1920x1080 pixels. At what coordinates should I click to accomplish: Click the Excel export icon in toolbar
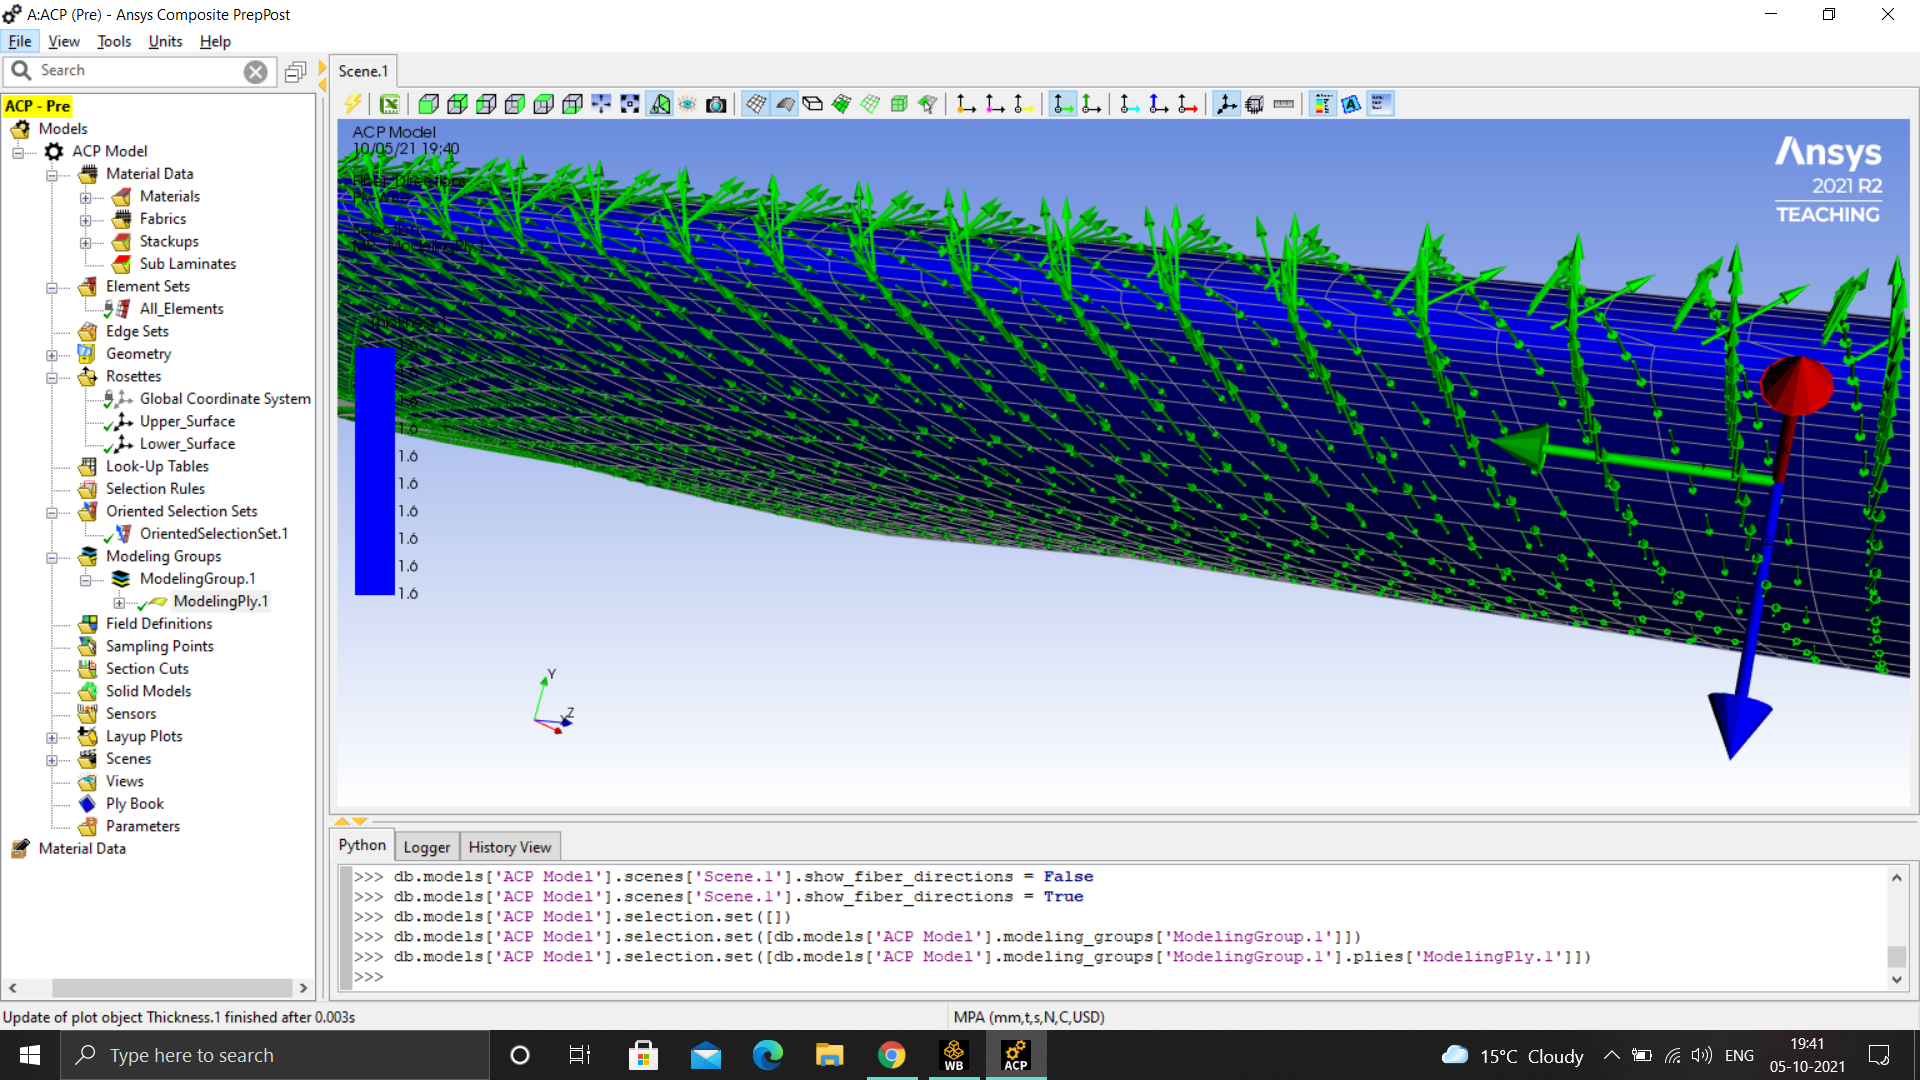(x=390, y=104)
